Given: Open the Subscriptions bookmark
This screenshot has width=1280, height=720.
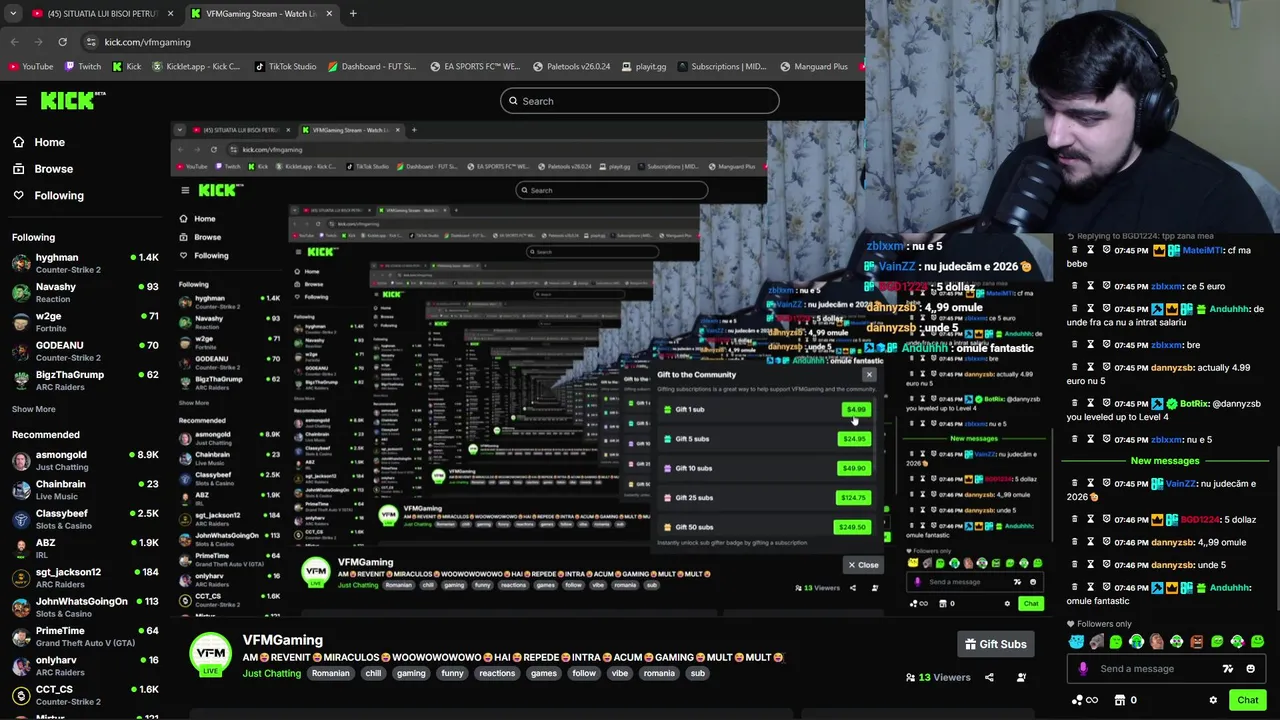Looking at the screenshot, I should pyautogui.click(x=722, y=67).
